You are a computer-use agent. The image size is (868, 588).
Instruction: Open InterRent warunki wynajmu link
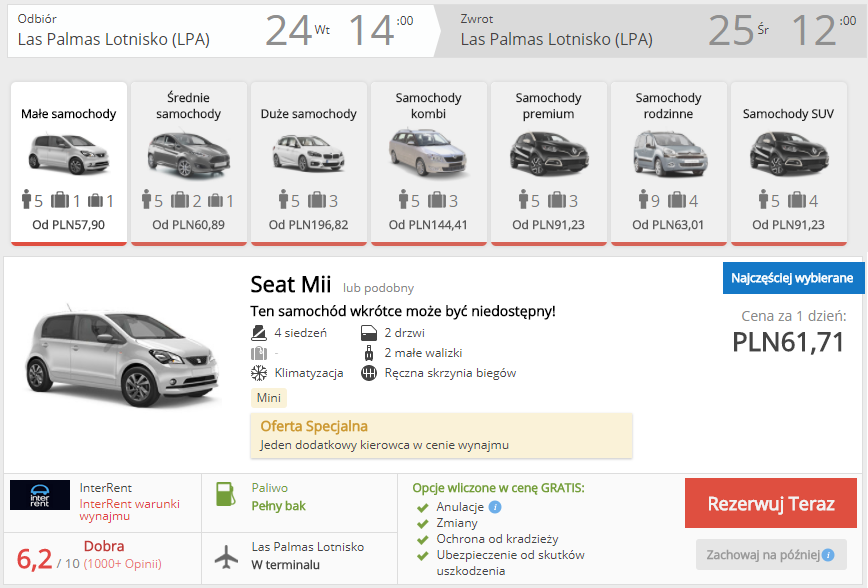[x=130, y=510]
